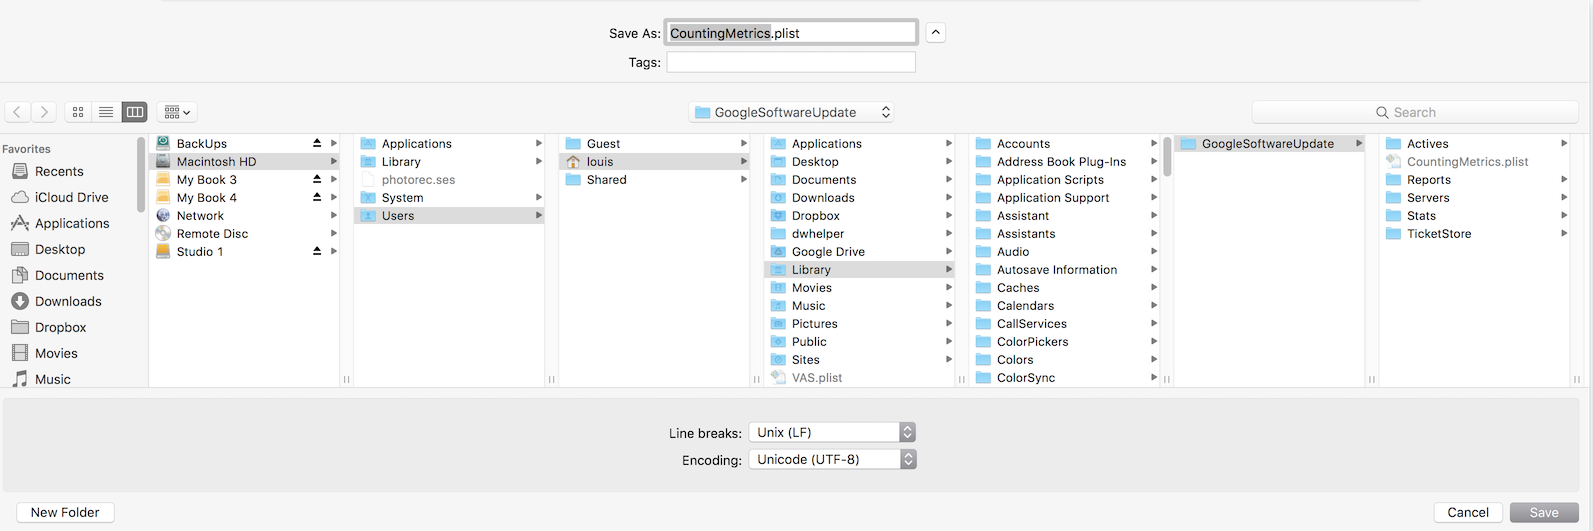Open the dwhelper folder
The image size is (1593, 531).
click(860, 233)
